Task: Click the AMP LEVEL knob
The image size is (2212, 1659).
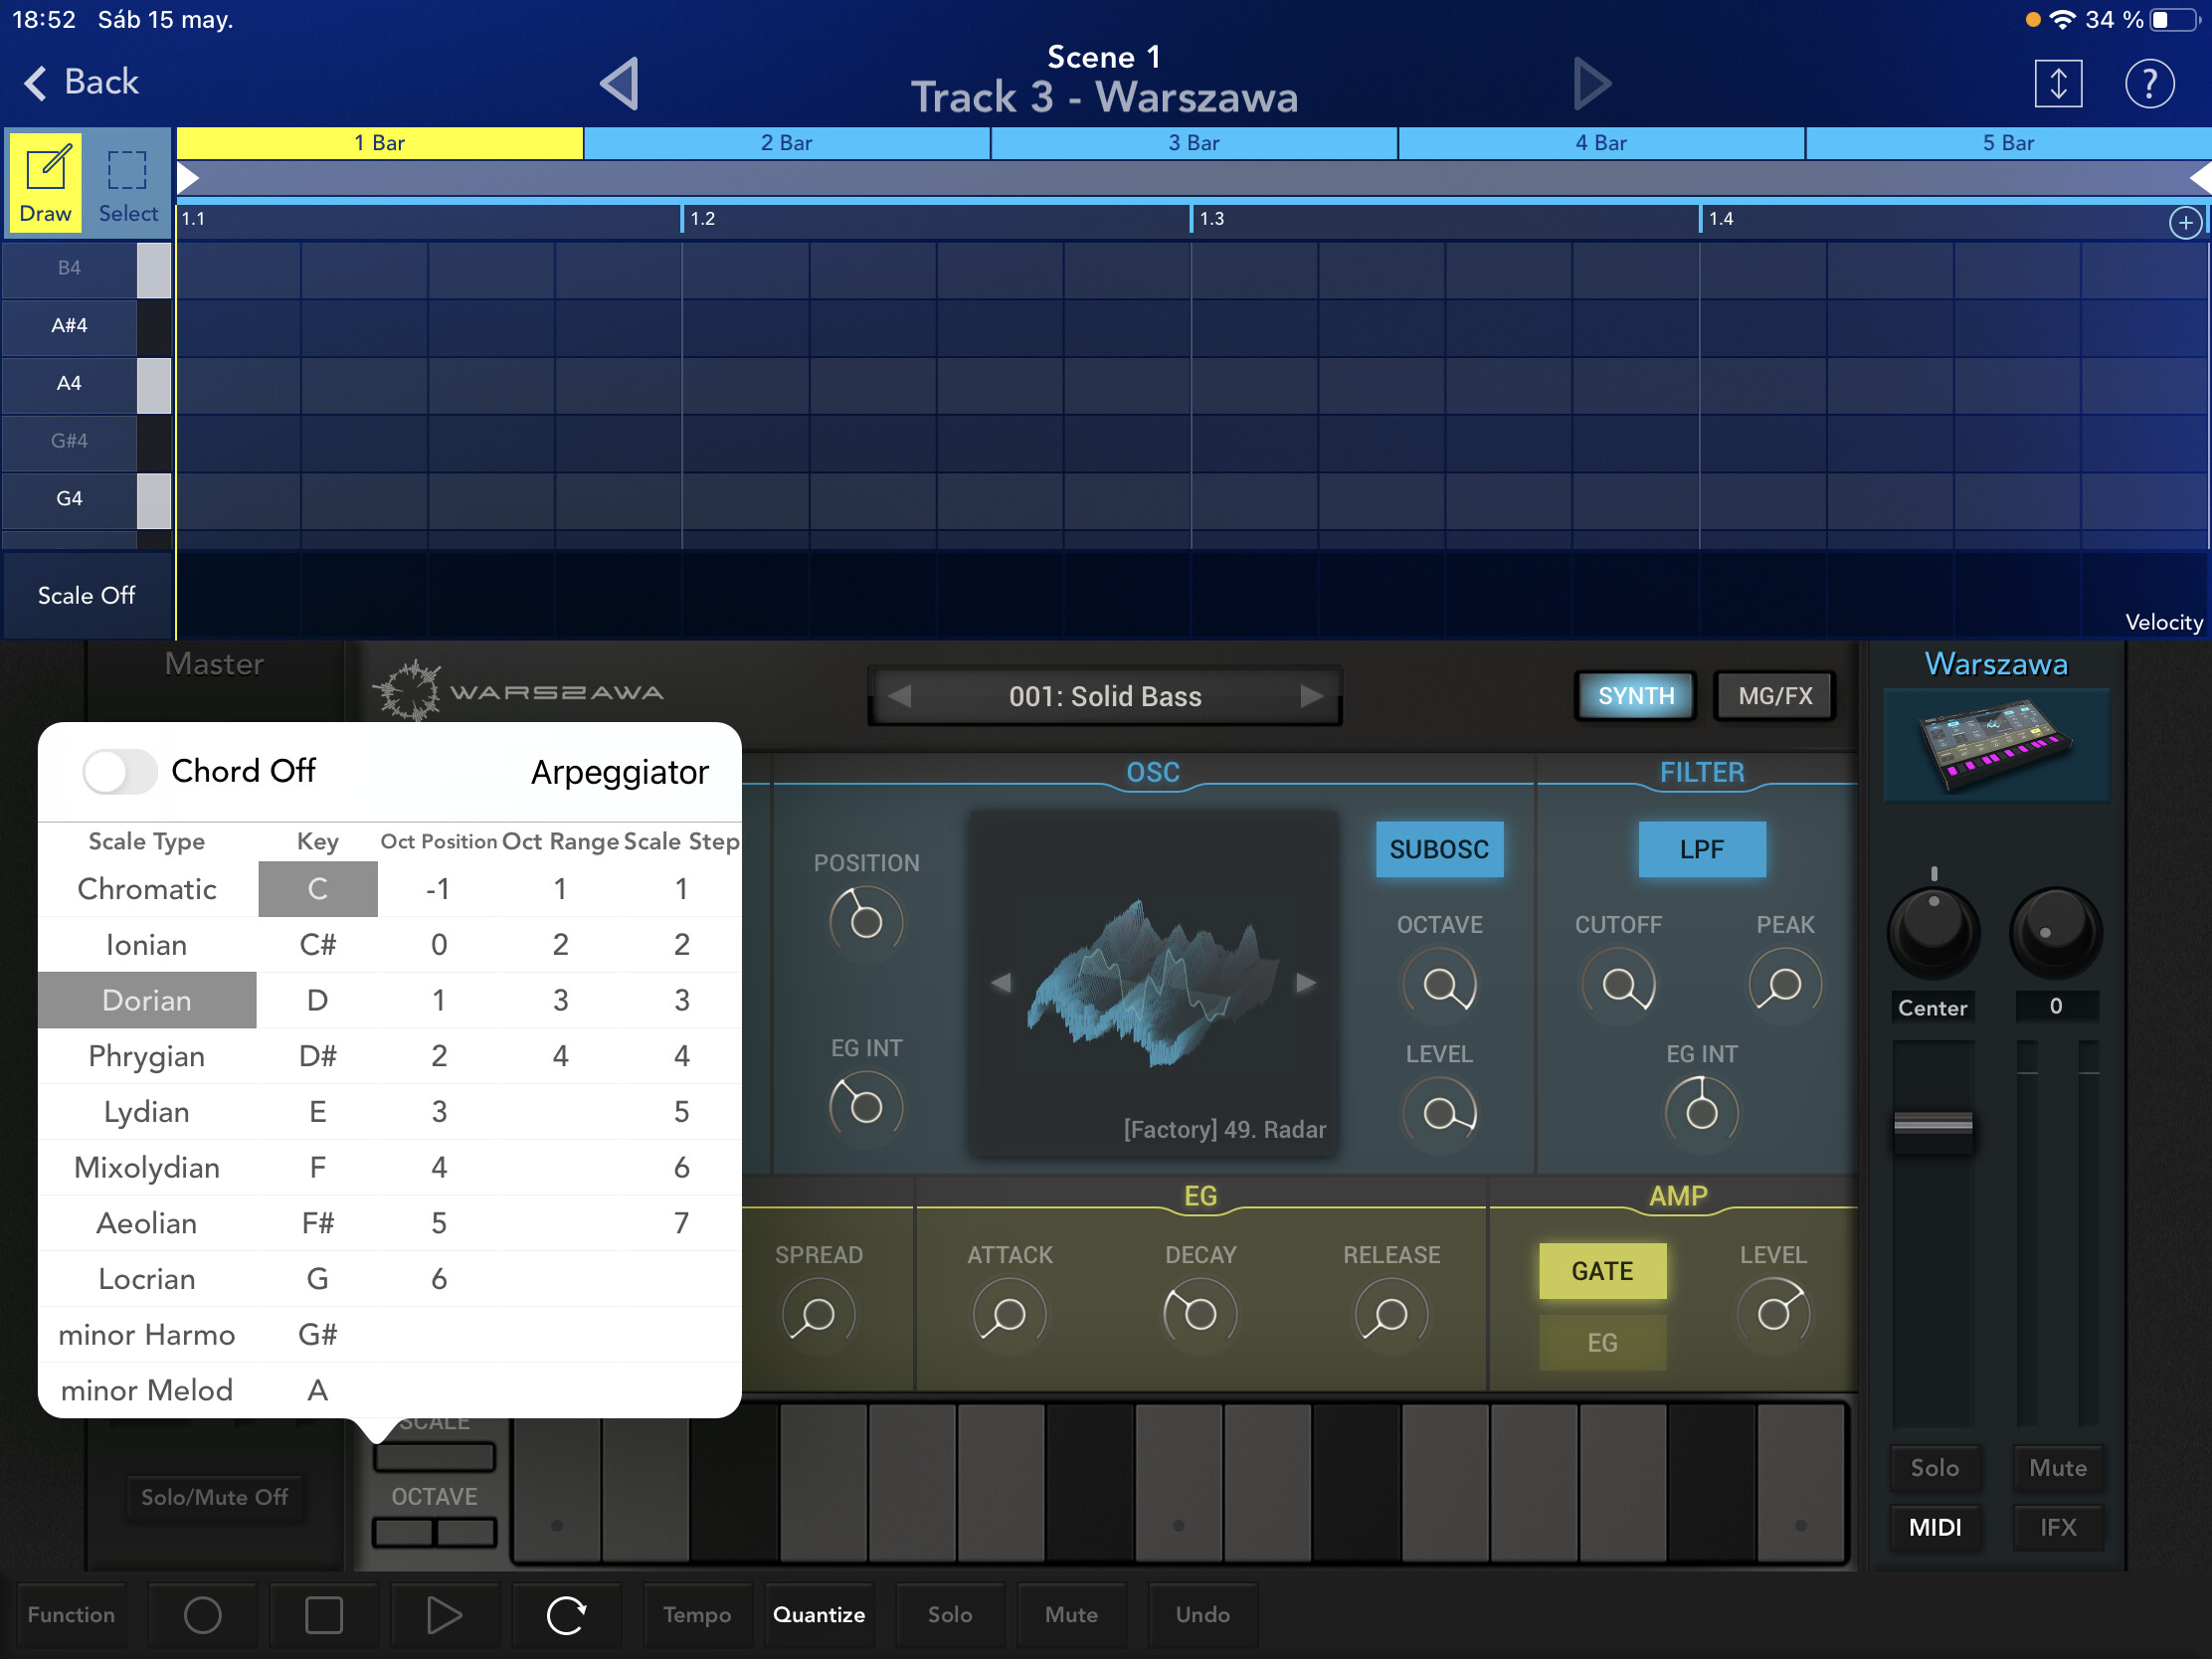Action: coord(1774,1314)
